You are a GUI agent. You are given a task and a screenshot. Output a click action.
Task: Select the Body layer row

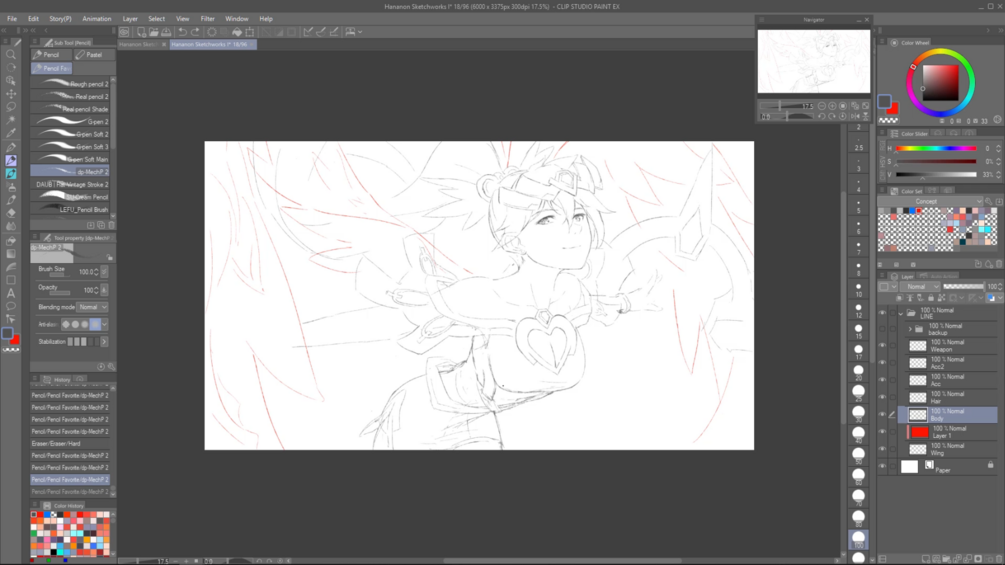click(948, 414)
